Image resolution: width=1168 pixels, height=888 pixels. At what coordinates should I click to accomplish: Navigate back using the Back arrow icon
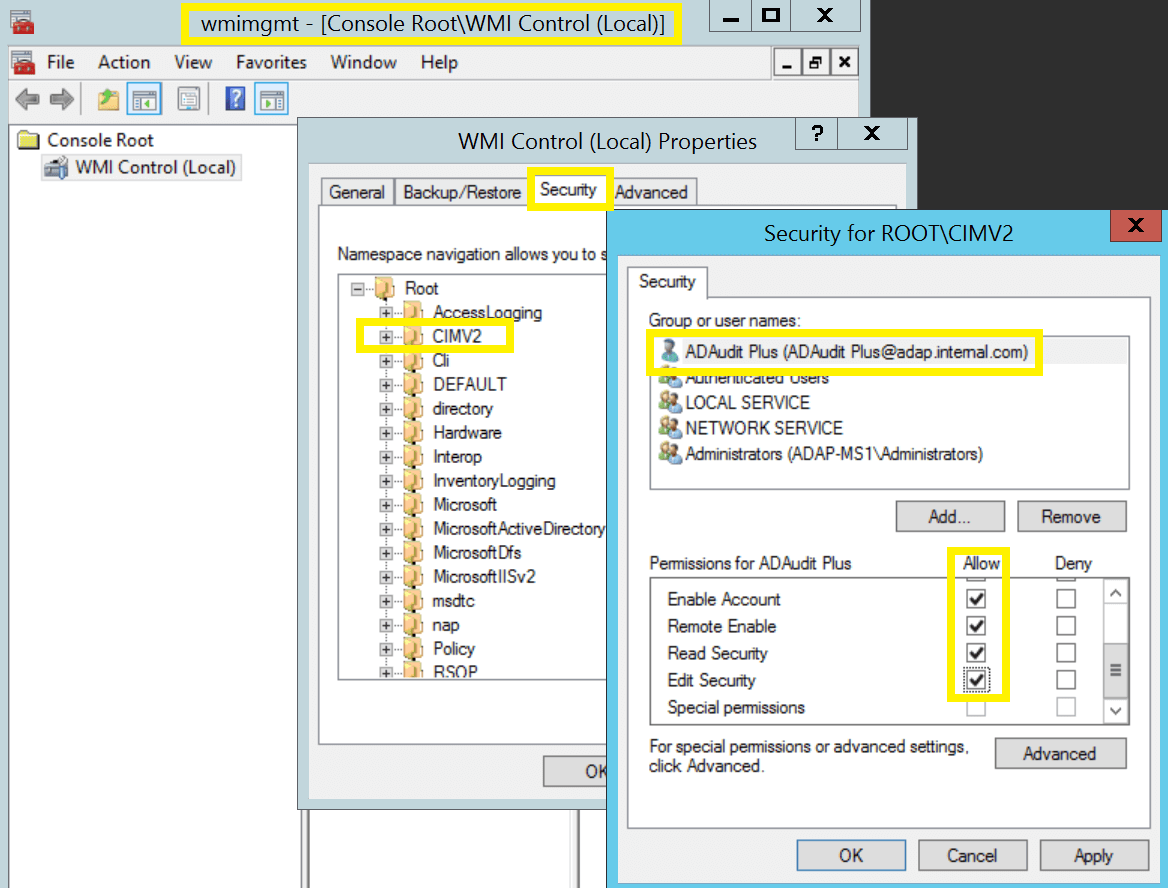28,98
